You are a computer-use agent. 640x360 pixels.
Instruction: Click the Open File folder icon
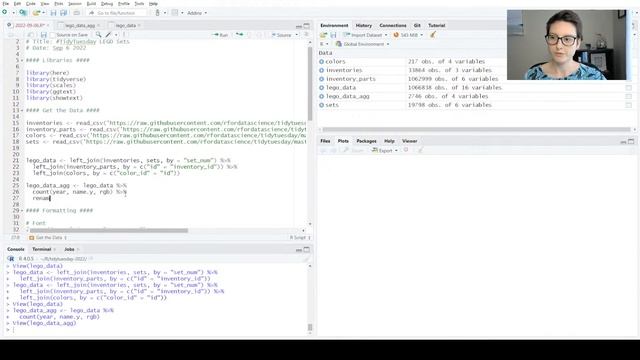[36, 13]
